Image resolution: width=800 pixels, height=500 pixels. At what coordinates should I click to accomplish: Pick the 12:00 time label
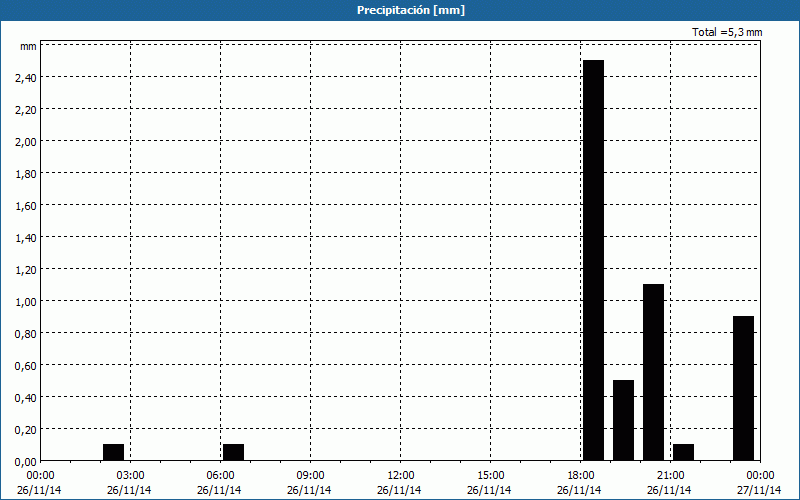click(x=401, y=476)
